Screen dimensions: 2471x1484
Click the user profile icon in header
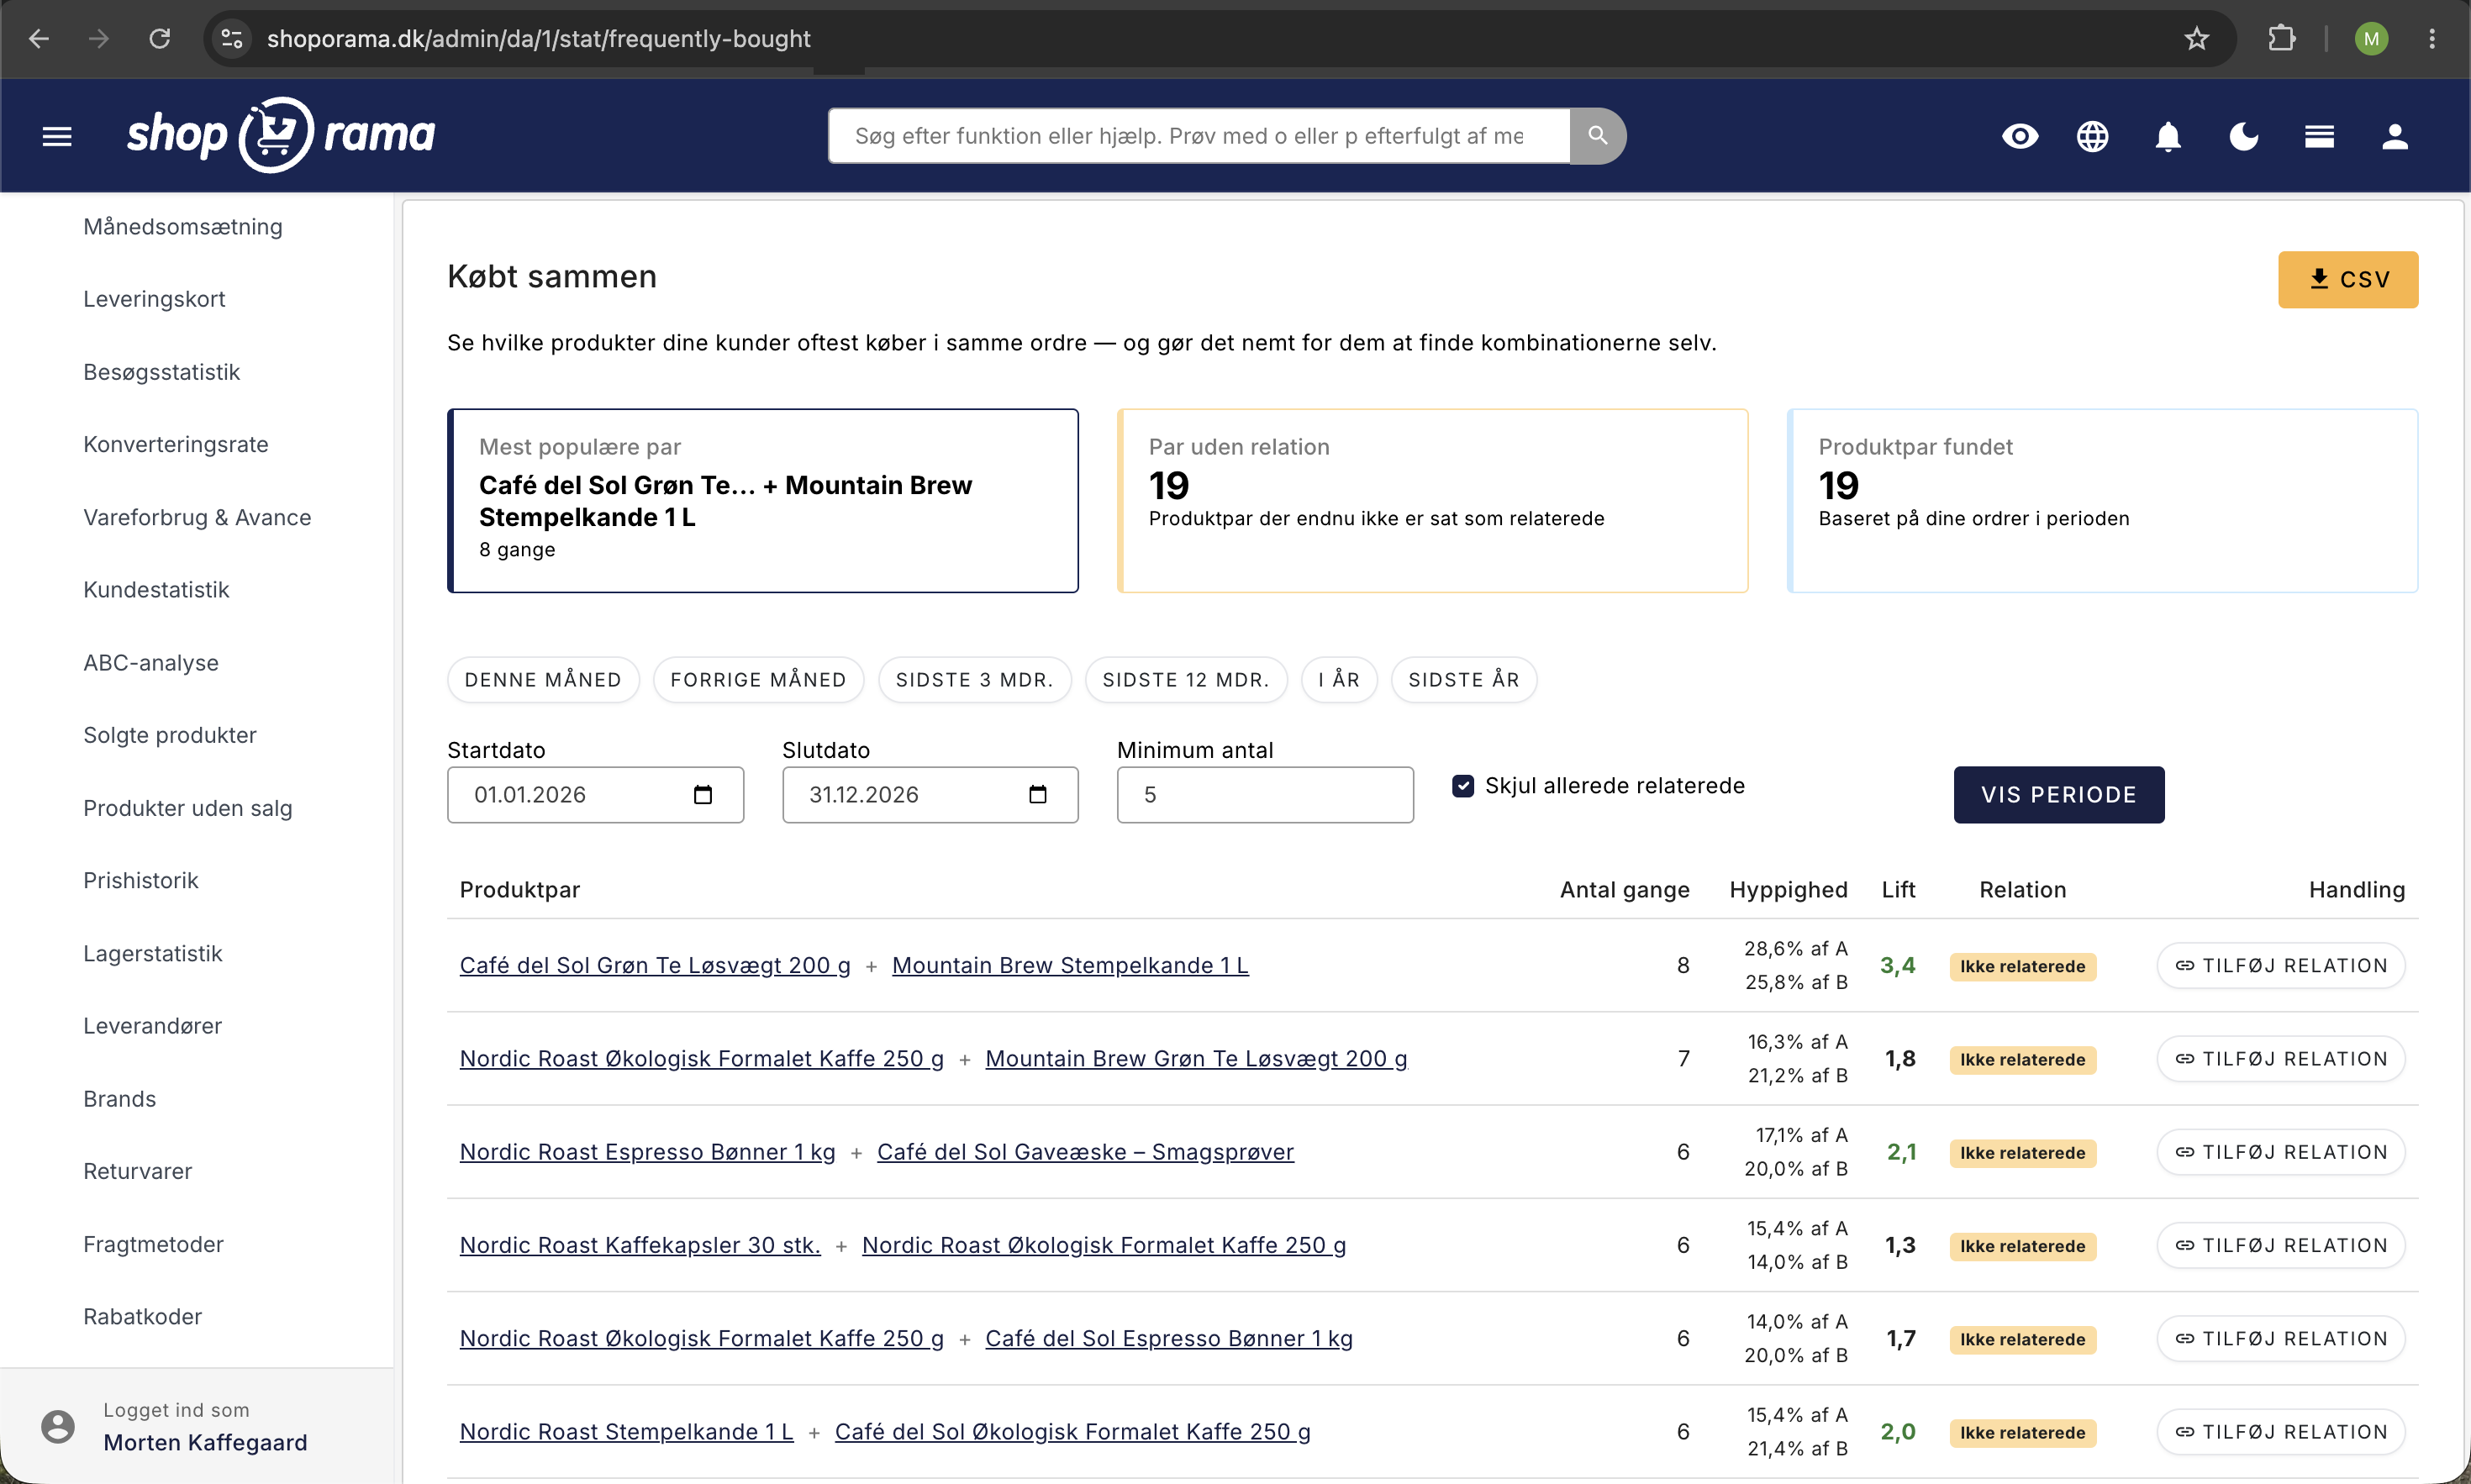pos(2394,136)
